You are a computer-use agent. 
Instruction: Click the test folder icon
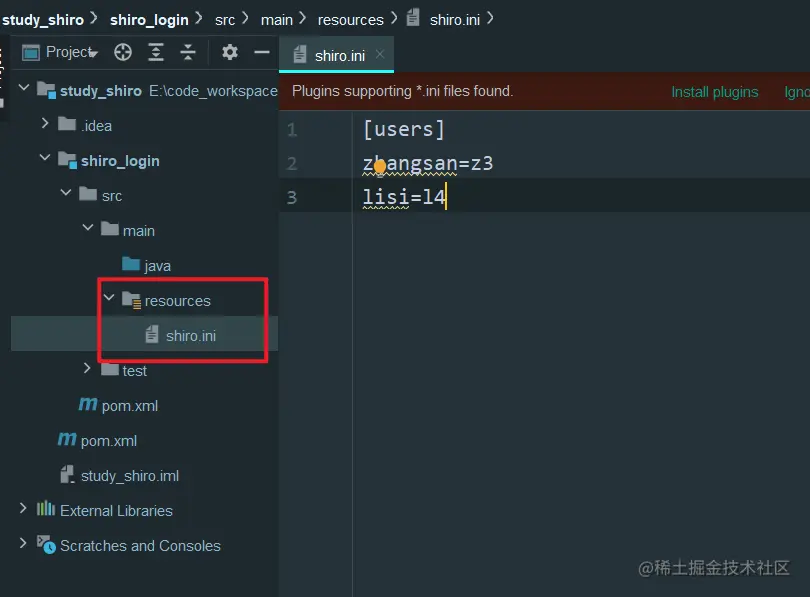coord(110,369)
